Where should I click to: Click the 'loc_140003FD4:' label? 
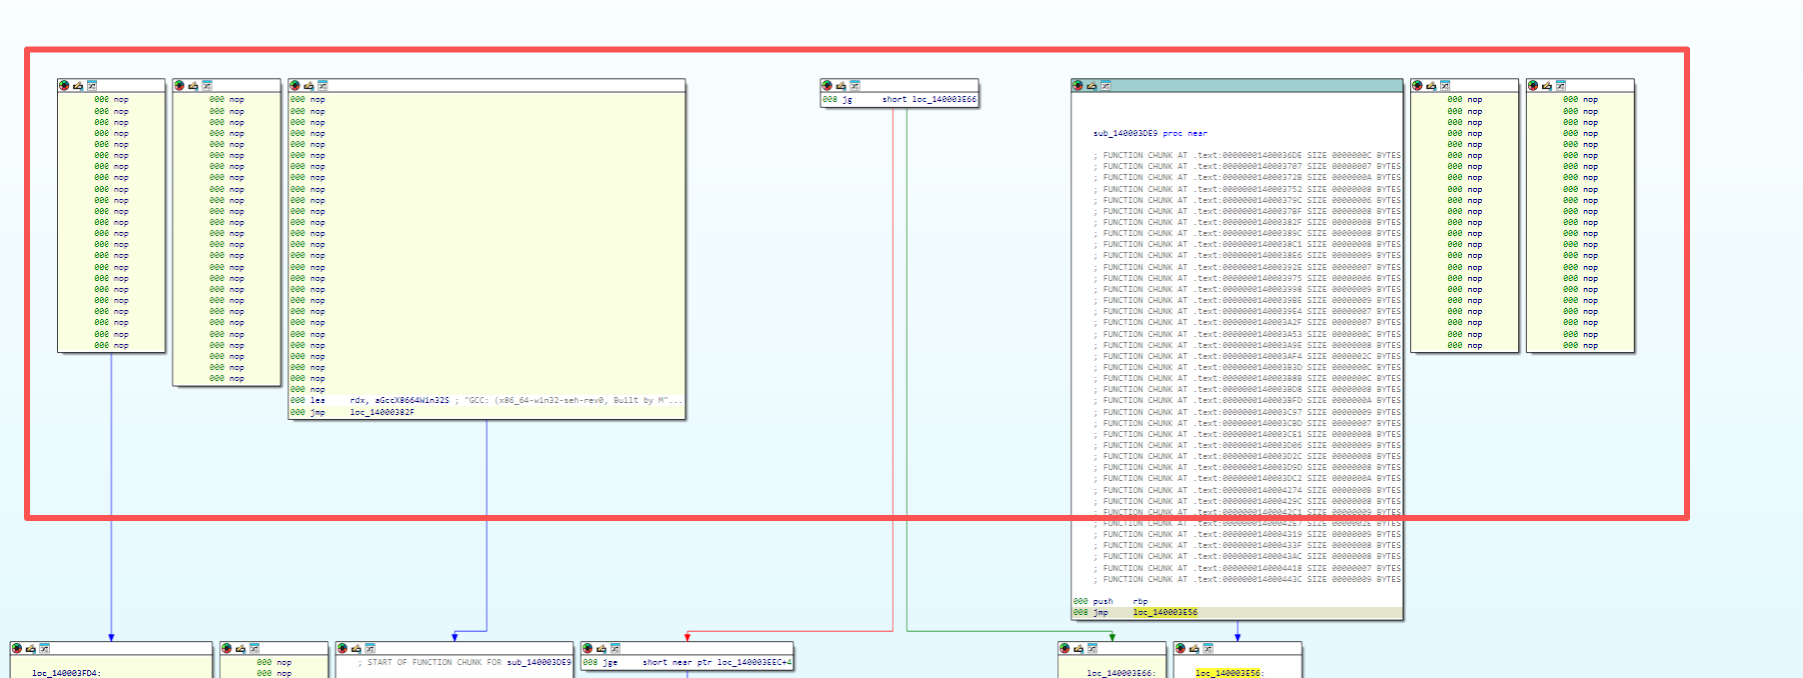click(x=66, y=673)
